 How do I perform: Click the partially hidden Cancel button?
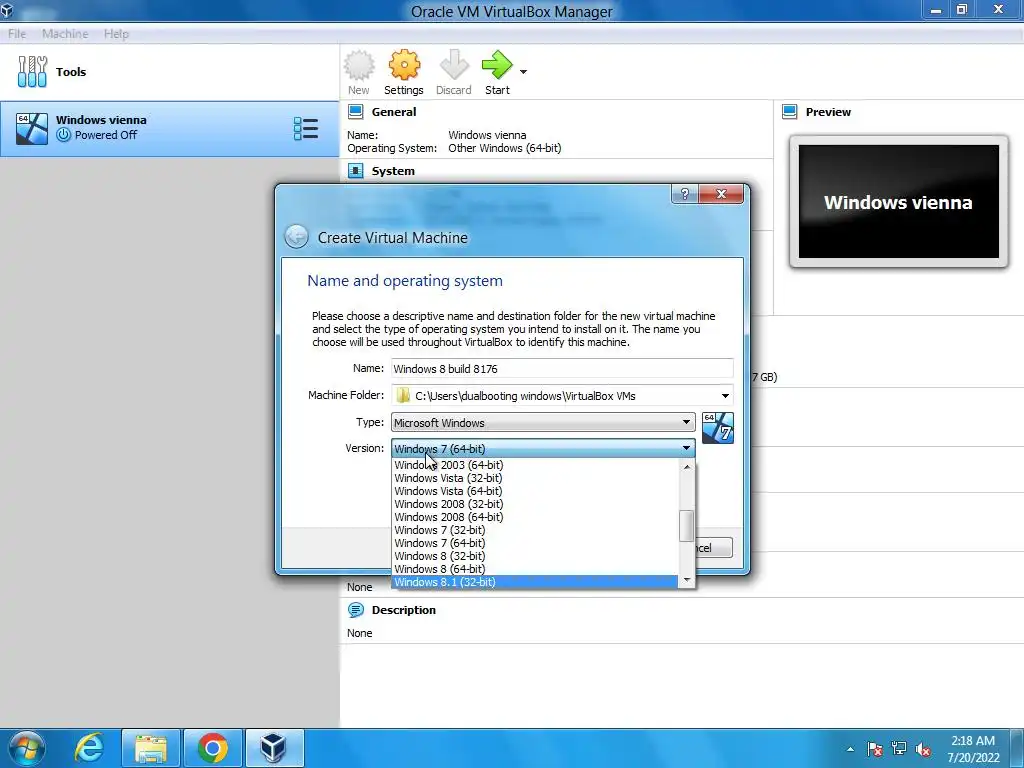click(714, 548)
